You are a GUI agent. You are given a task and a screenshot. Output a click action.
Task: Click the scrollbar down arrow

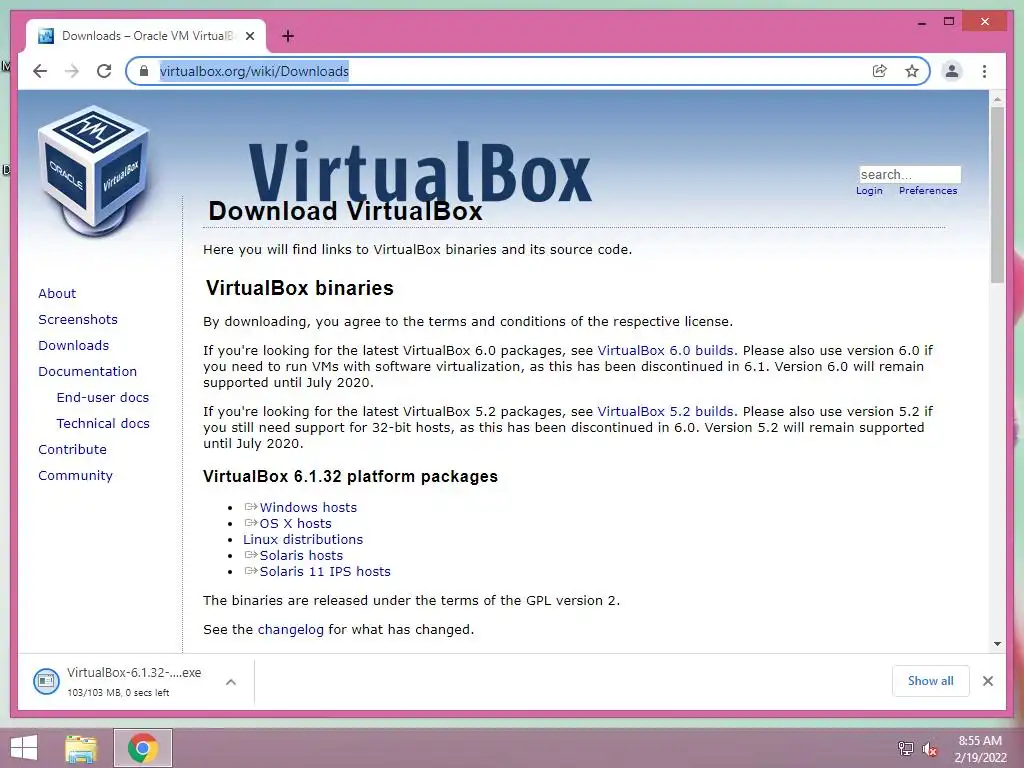click(x=997, y=644)
